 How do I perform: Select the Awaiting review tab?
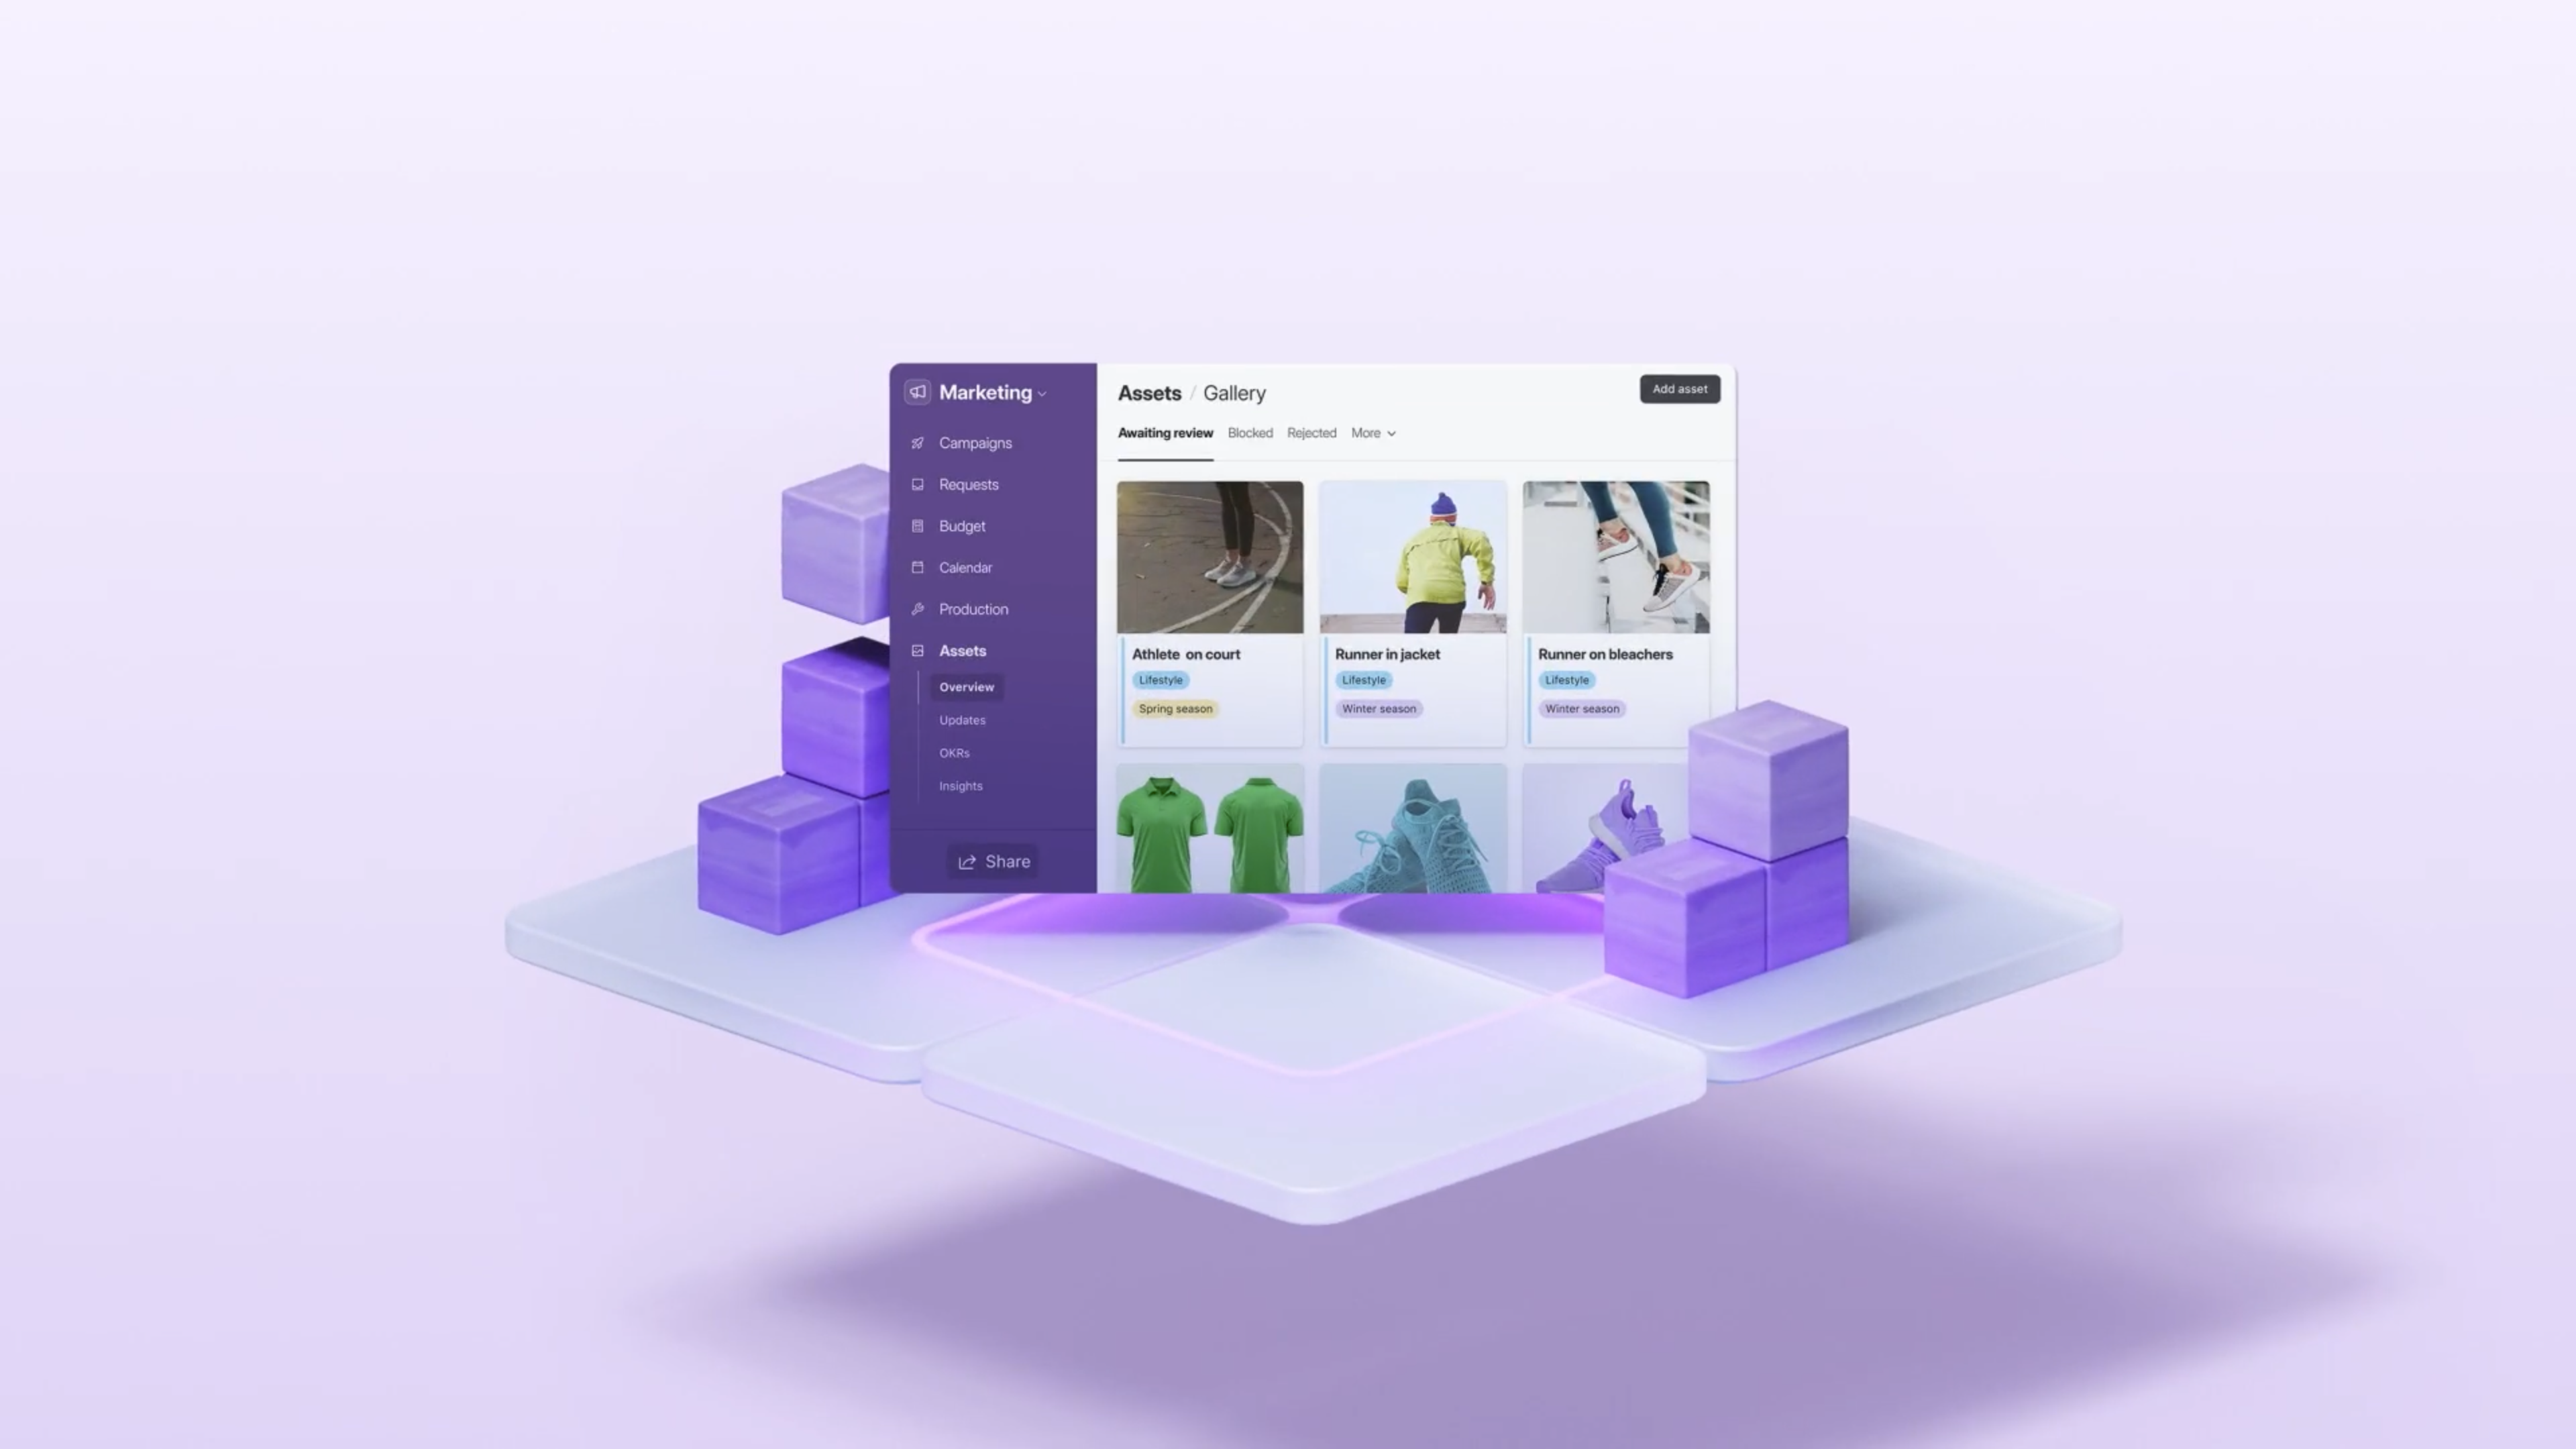(1164, 432)
